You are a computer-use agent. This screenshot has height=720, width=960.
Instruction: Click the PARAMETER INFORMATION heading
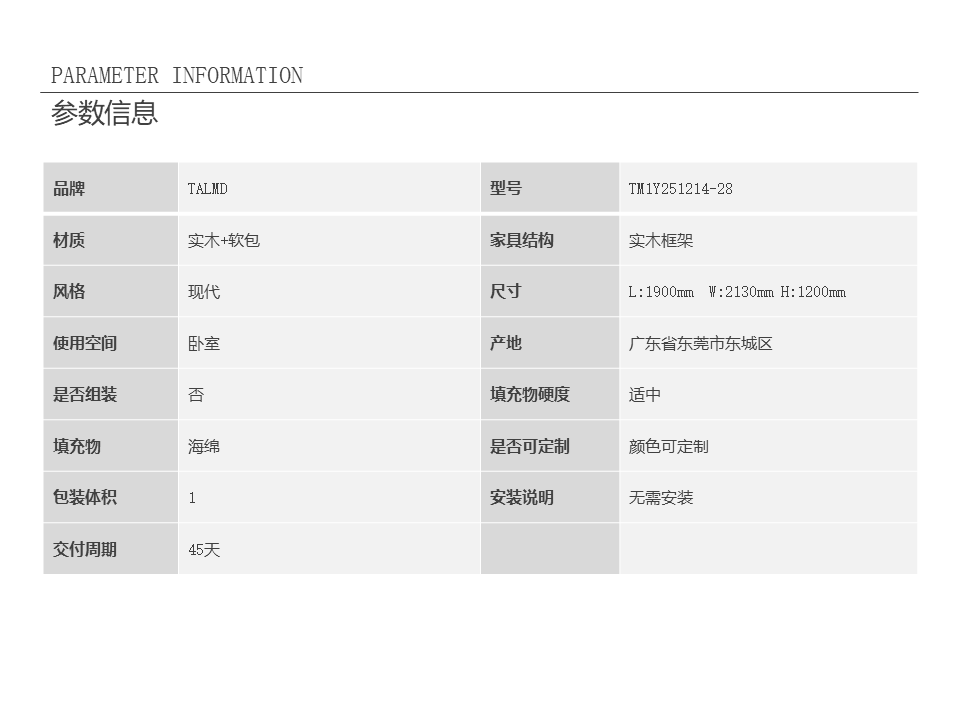pos(176,76)
